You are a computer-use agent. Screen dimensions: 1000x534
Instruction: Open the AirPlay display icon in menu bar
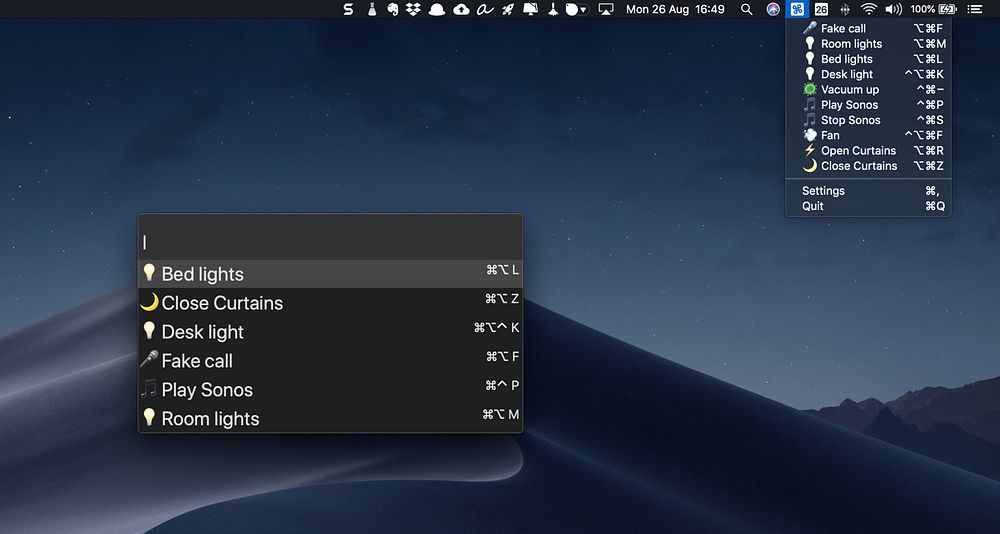(605, 9)
